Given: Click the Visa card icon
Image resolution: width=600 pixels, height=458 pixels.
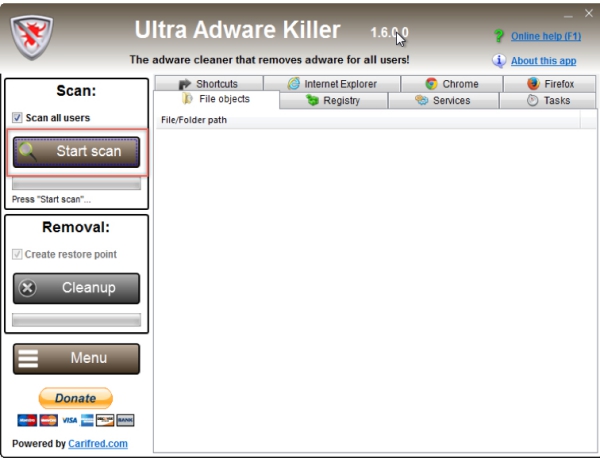Looking at the screenshot, I should tap(69, 420).
